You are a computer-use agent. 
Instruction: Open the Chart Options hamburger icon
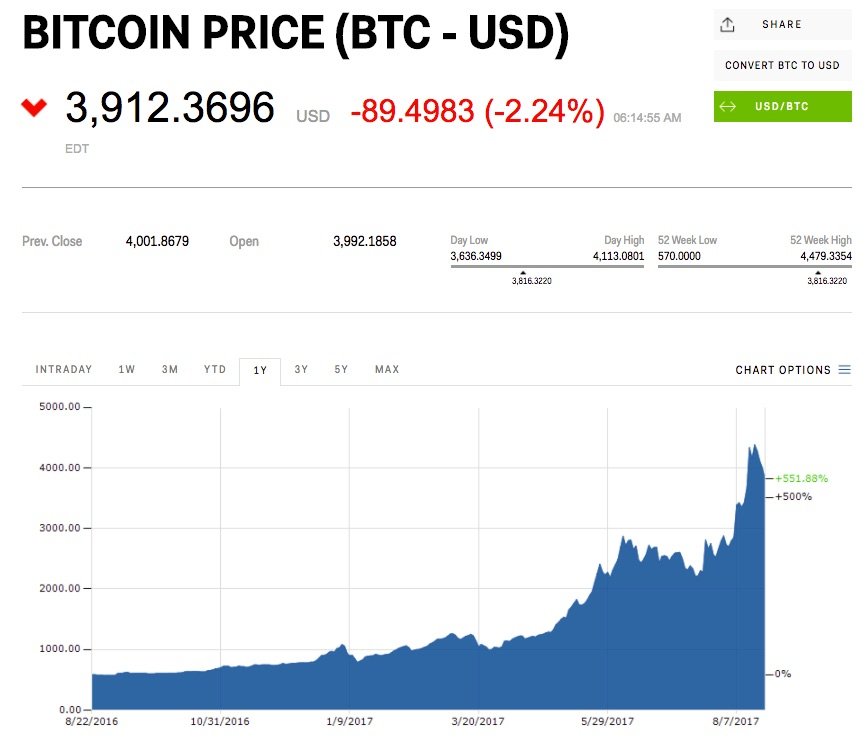click(845, 370)
